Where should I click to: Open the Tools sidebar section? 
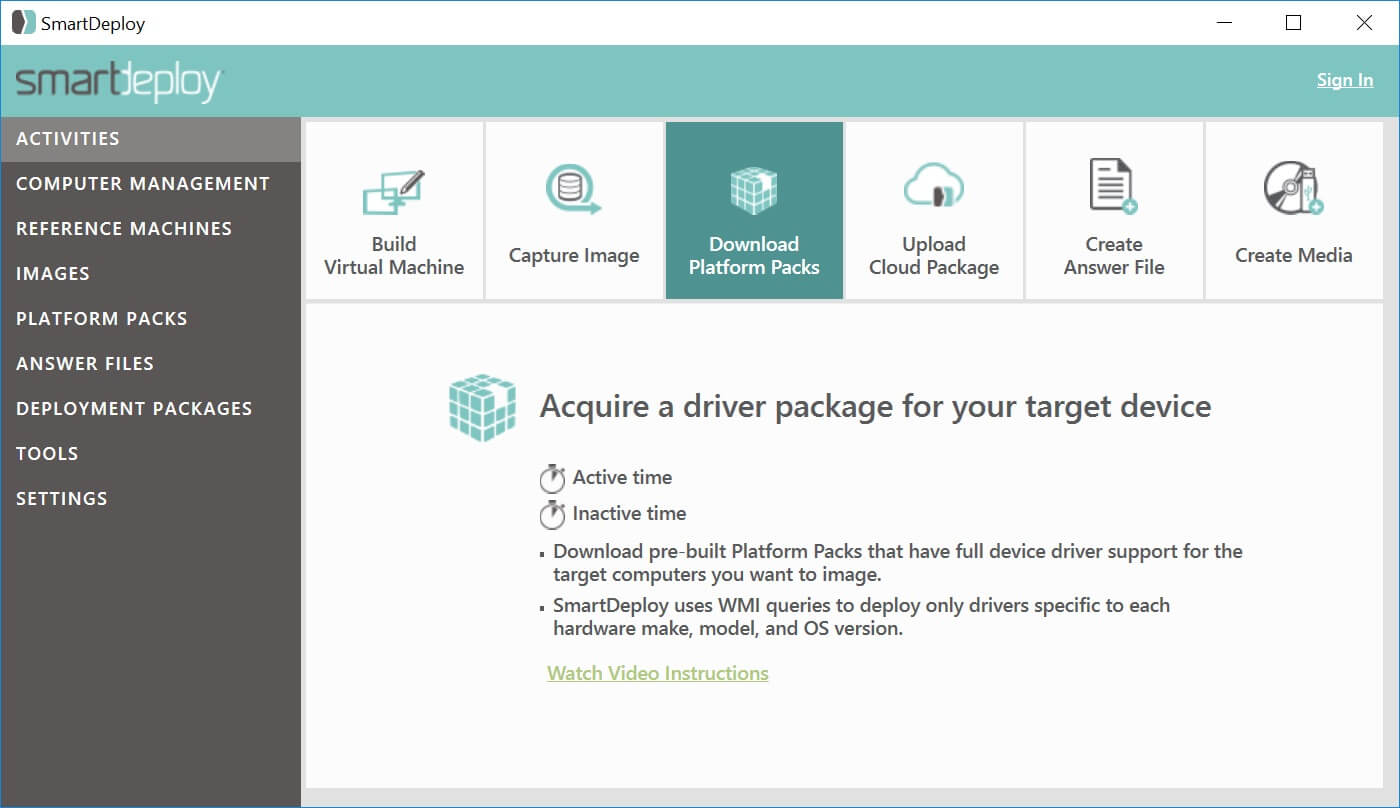coord(47,454)
